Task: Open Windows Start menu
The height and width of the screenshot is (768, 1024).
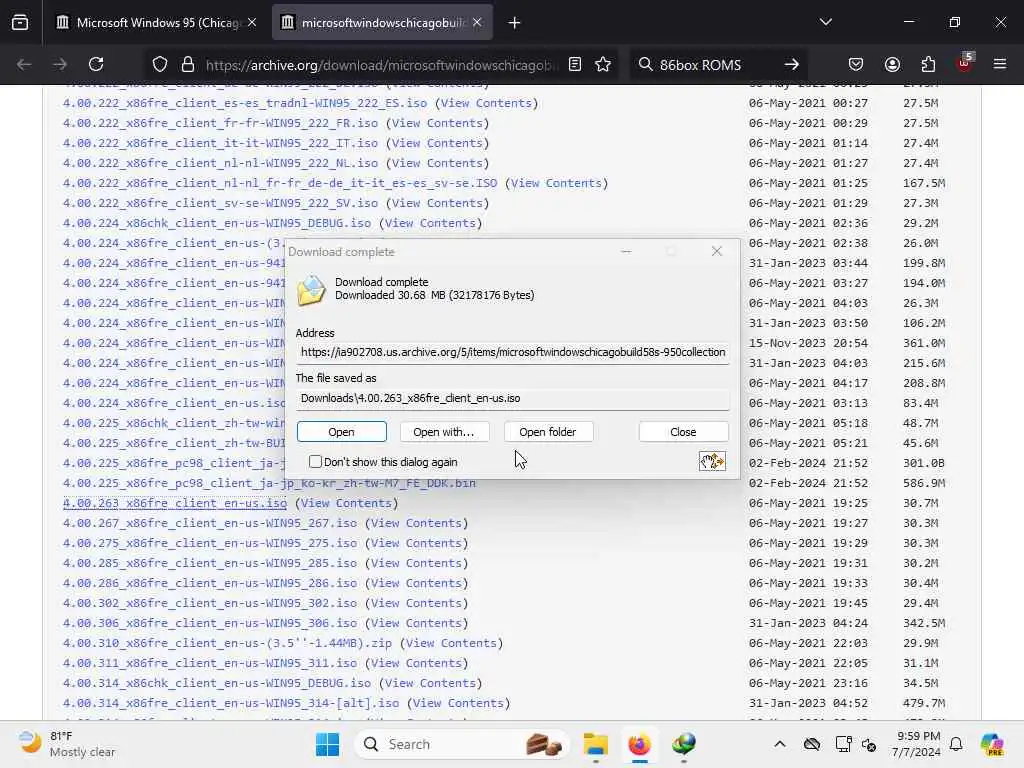Action: (x=327, y=744)
